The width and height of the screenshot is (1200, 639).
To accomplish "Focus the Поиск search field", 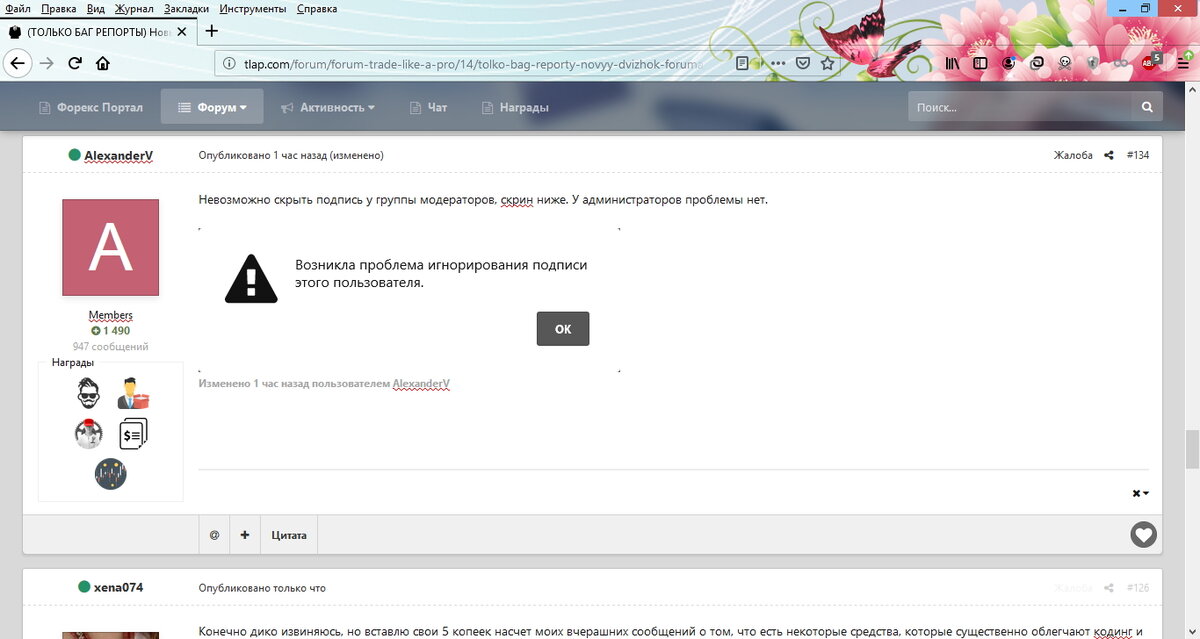I will pyautogui.click(x=1020, y=107).
